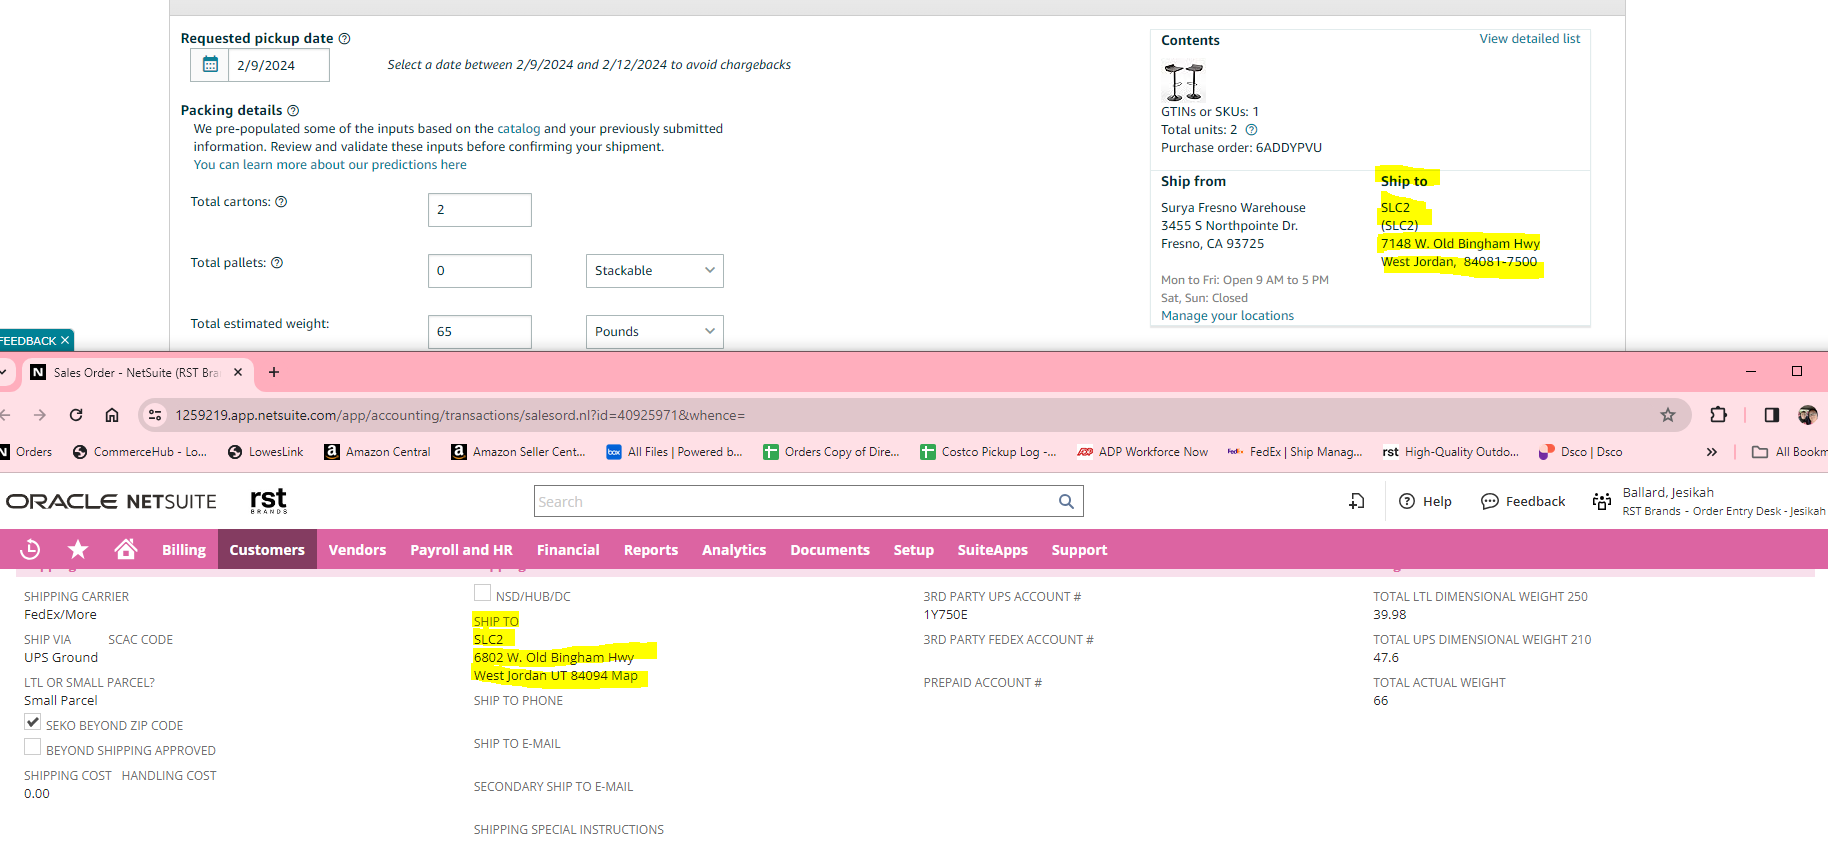Click help icon next to Total cartons
1828x859 pixels.
coord(282,202)
